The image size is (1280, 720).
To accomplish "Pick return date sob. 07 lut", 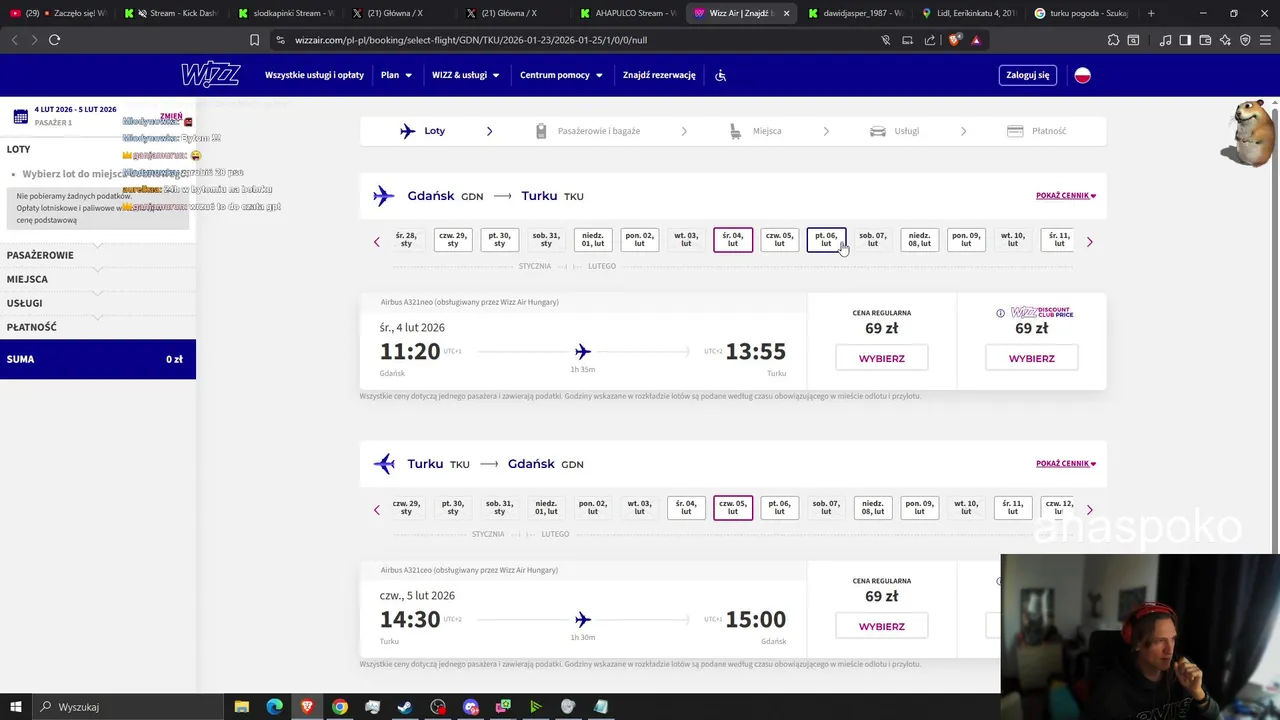I will pos(826,508).
